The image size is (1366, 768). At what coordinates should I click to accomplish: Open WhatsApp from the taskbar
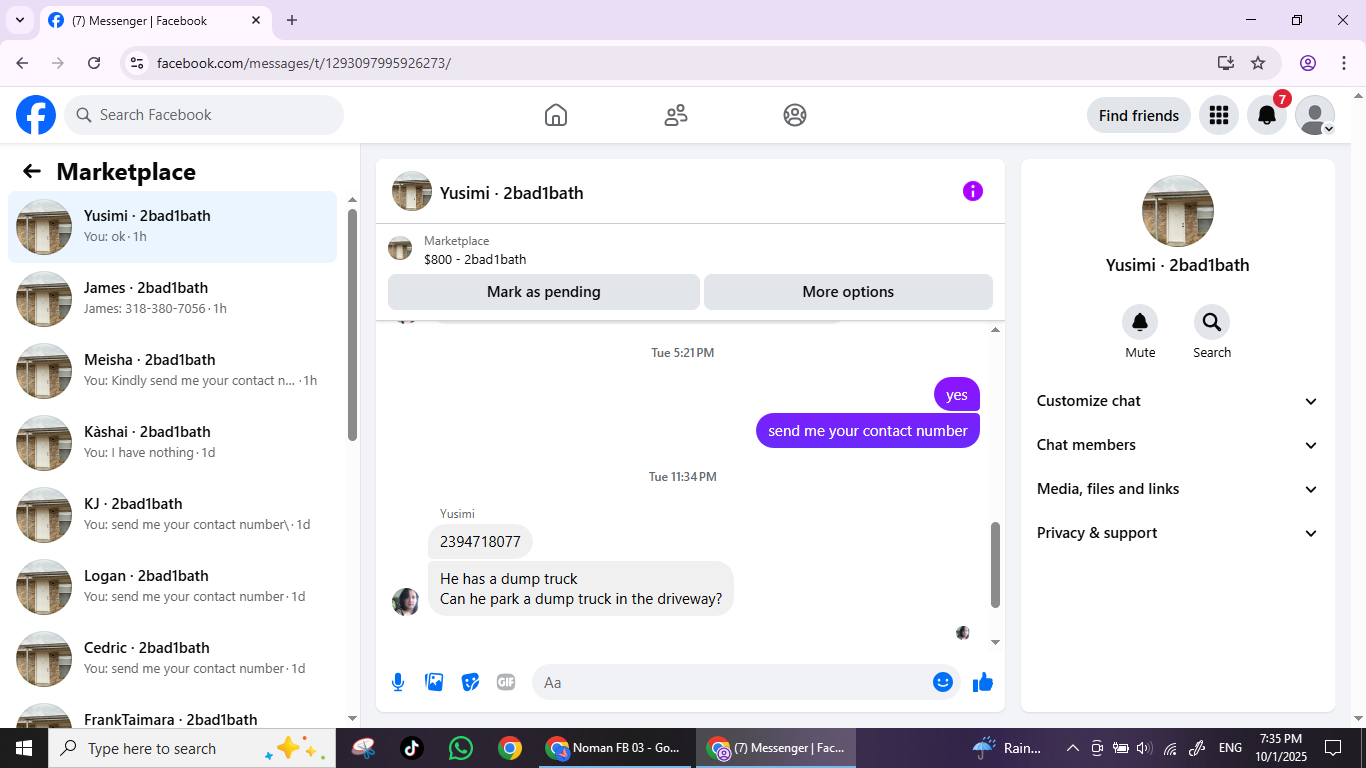(461, 748)
